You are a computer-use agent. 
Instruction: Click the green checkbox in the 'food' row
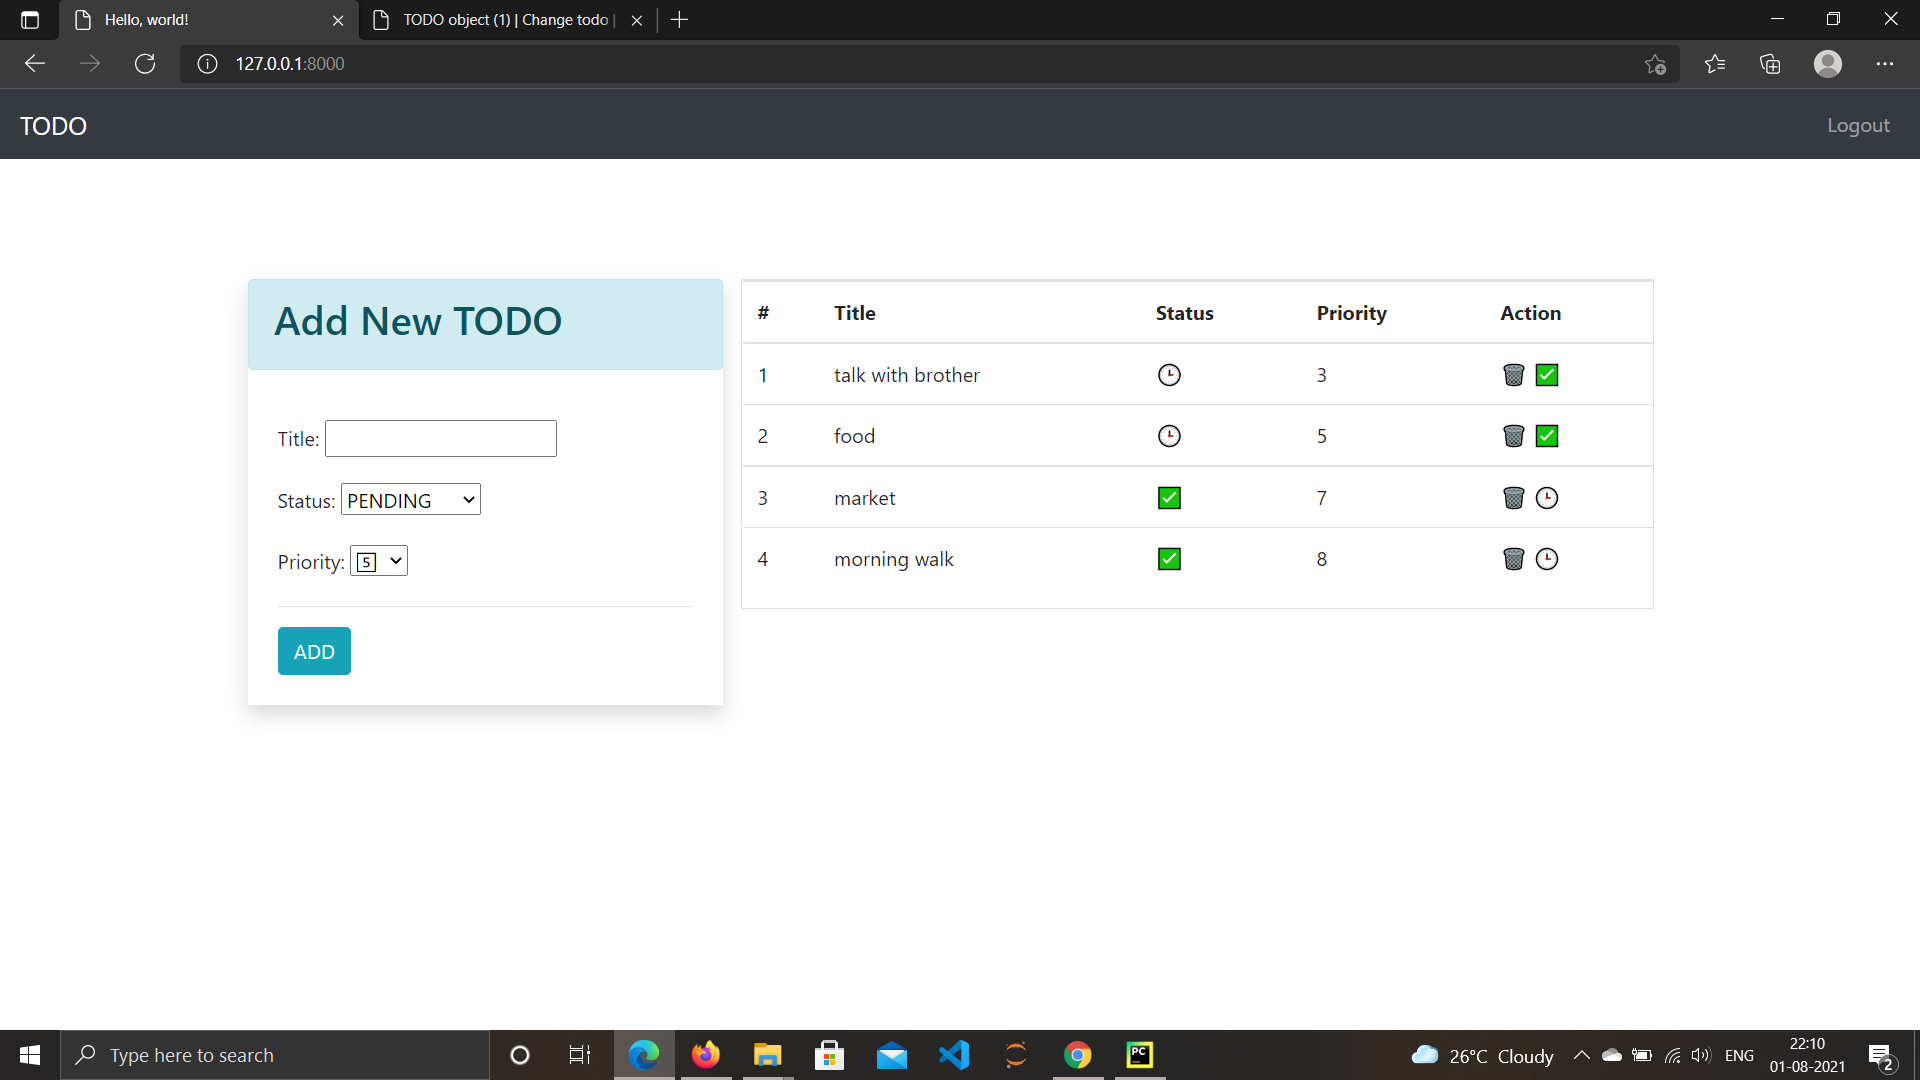(x=1546, y=435)
